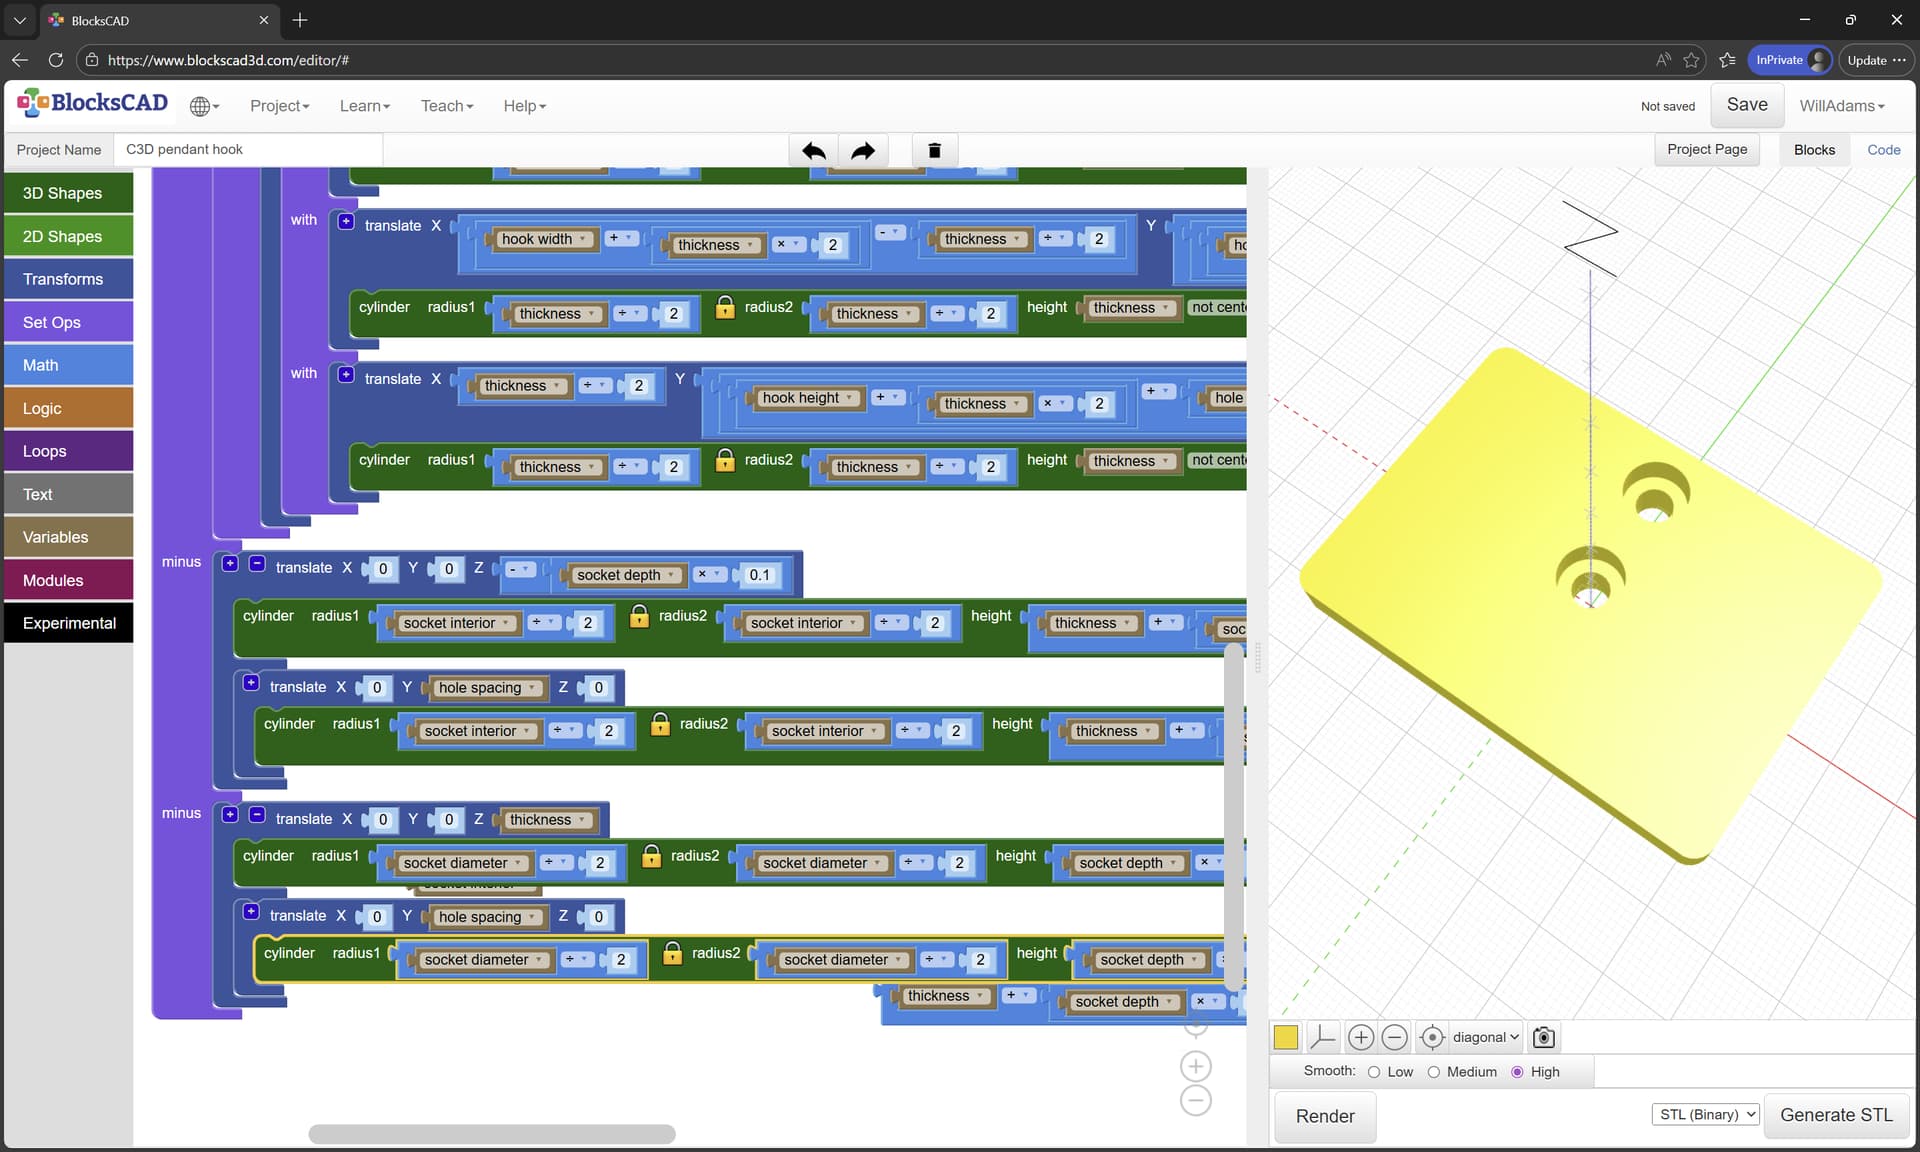This screenshot has width=1920, height=1152.
Task: Switch to the Code tab
Action: point(1883,150)
